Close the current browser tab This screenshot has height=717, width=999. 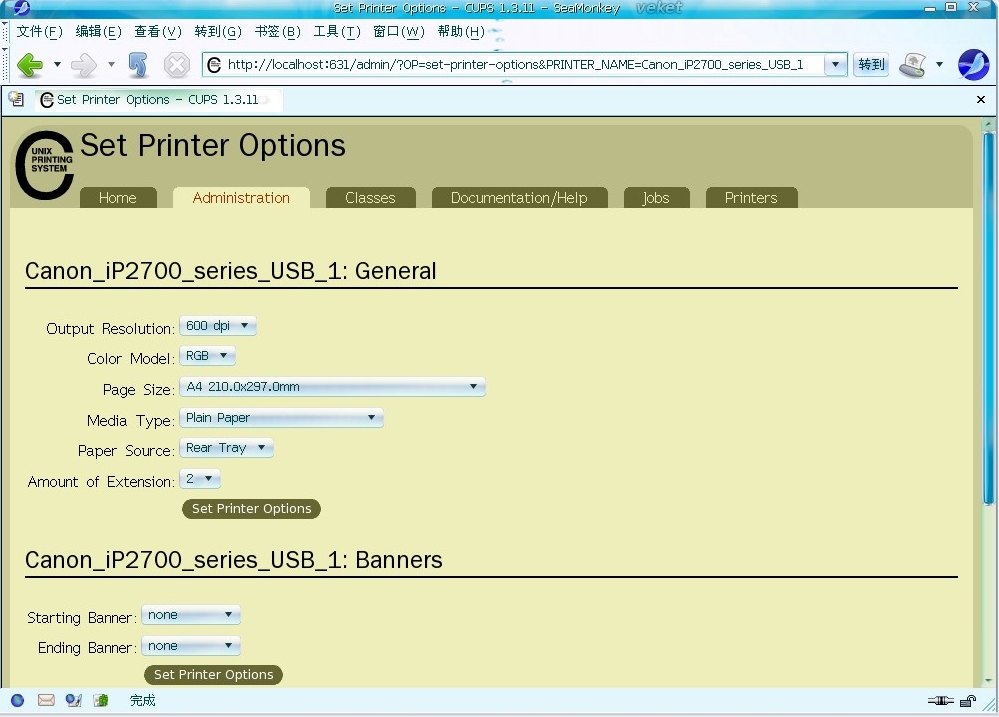coord(981,99)
